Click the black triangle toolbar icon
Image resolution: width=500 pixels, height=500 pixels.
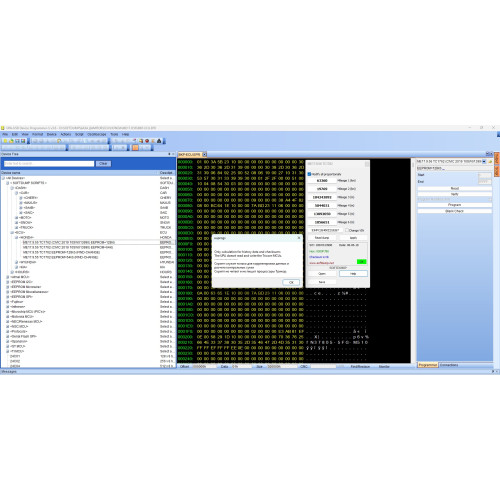[159, 141]
